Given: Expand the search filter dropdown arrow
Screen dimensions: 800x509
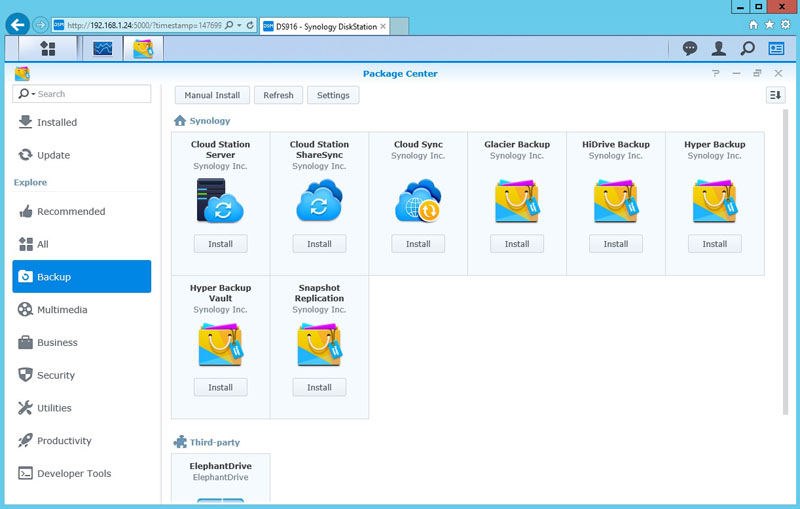Looking at the screenshot, I should click(33, 94).
